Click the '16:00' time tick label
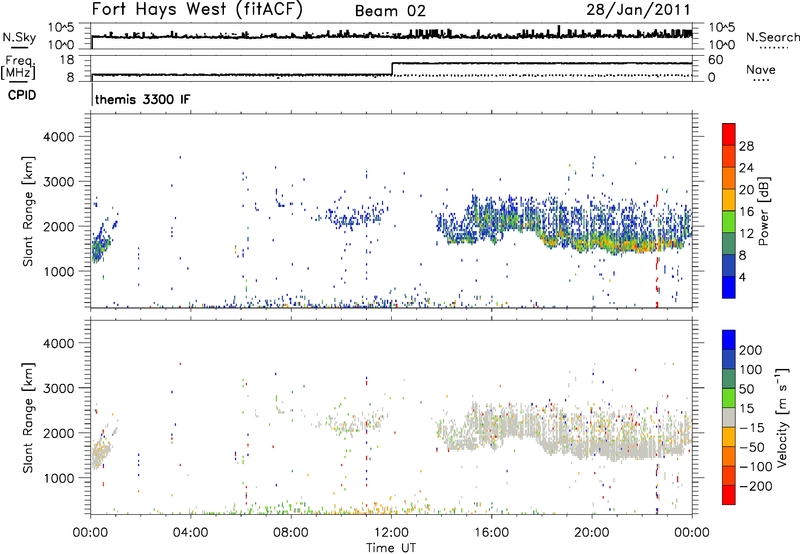This screenshot has height=554, width=800. coord(491,533)
